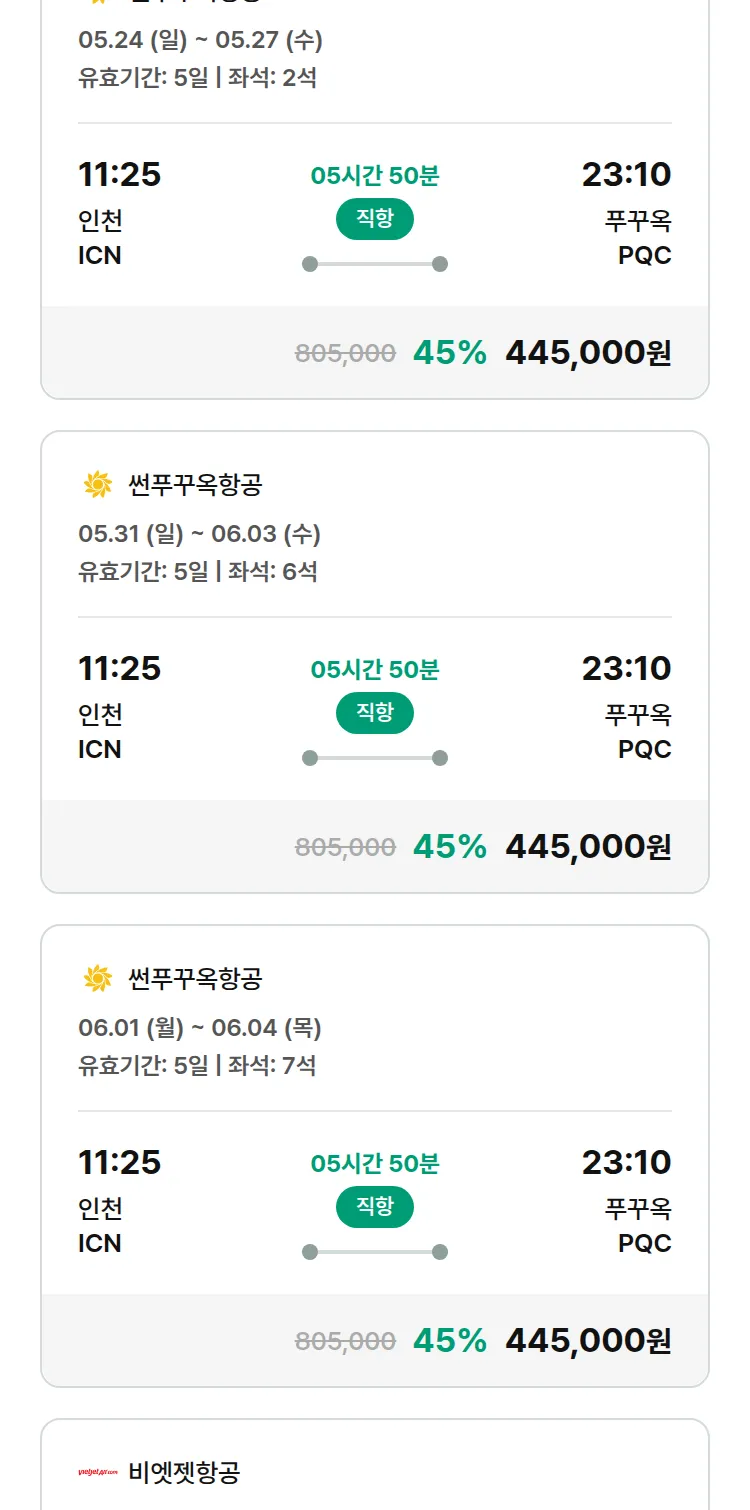This screenshot has width=750, height=1510.
Task: Select the 445,000원 price on the 05.24 flight
Action: [x=588, y=353]
